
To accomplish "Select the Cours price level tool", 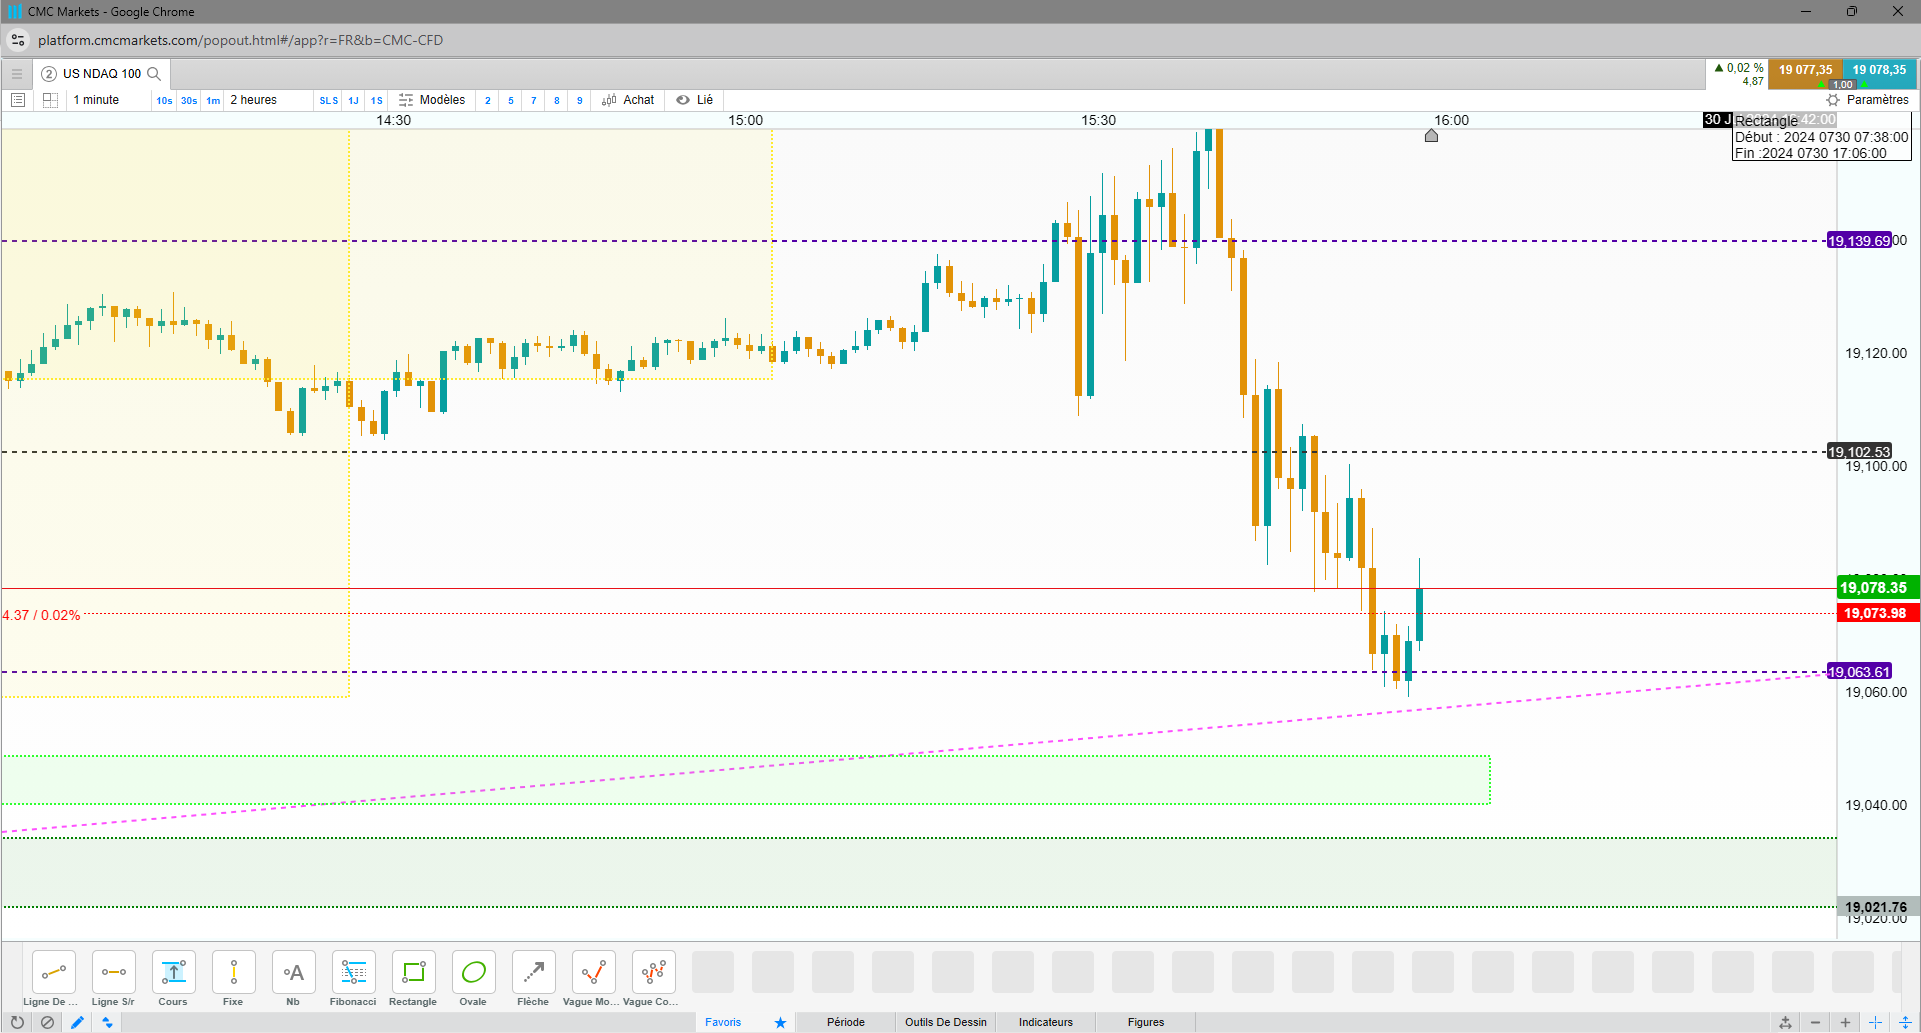I will tap(173, 979).
